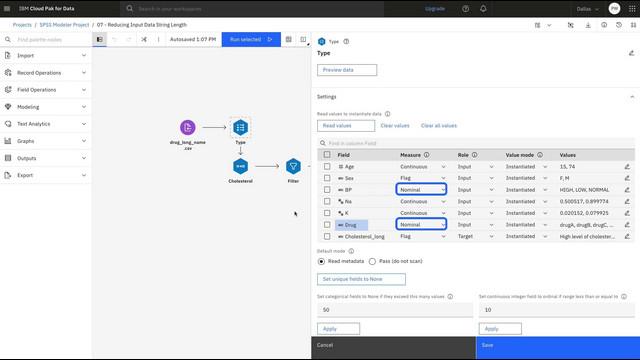The width and height of the screenshot is (640, 360).
Task: Open the hamburger navigation menu
Action: 7,9
